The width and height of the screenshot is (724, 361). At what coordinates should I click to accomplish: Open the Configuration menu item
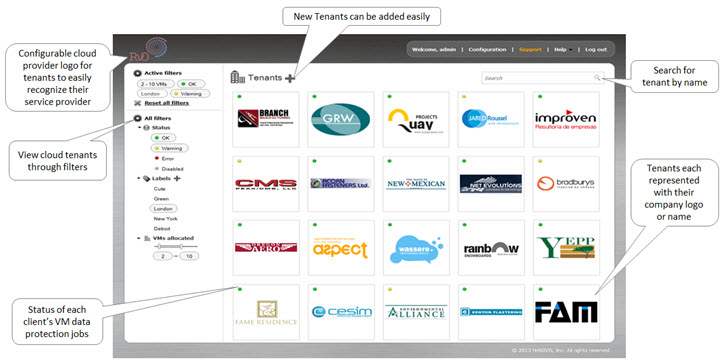tap(487, 49)
